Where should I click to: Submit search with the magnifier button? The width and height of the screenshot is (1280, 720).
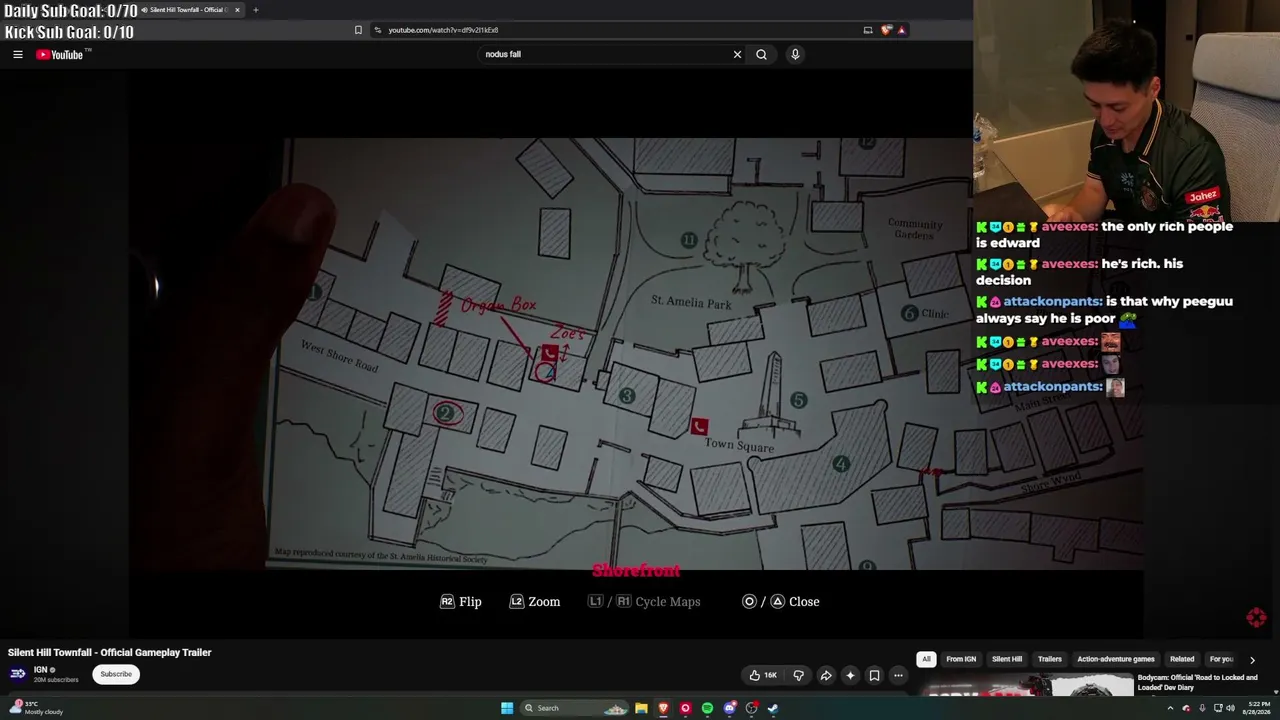coord(761,54)
